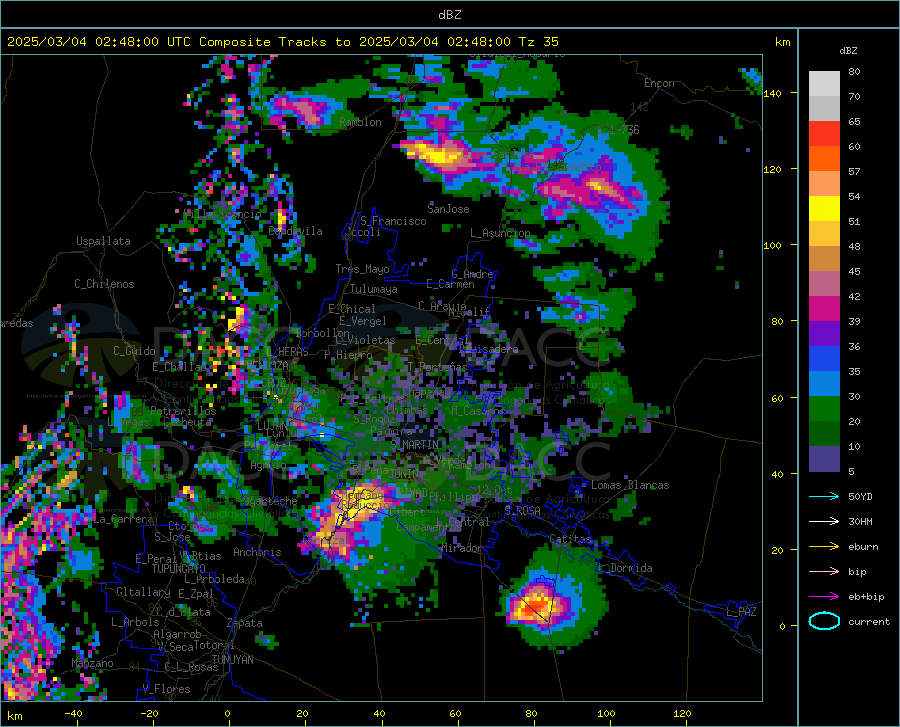The image size is (900, 727).
Task: Click the Uspallata place label
Action: [x=103, y=241]
